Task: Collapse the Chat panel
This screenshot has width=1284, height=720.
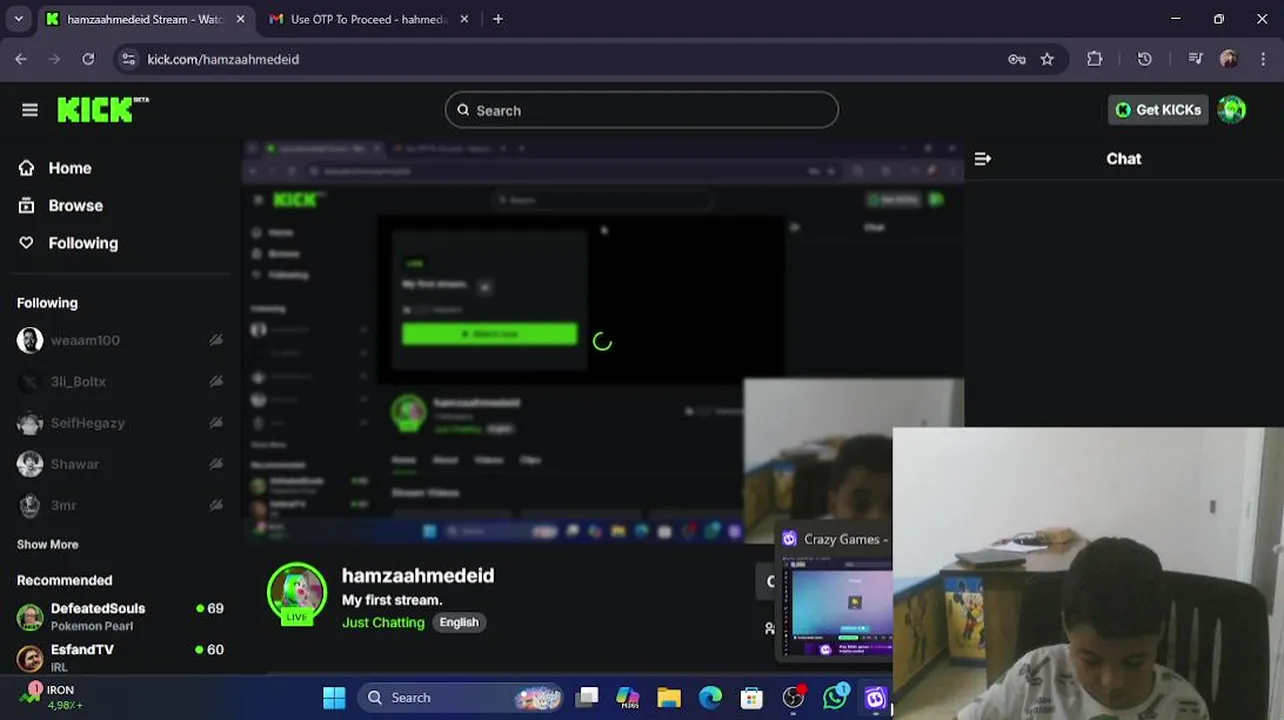Action: (982, 158)
